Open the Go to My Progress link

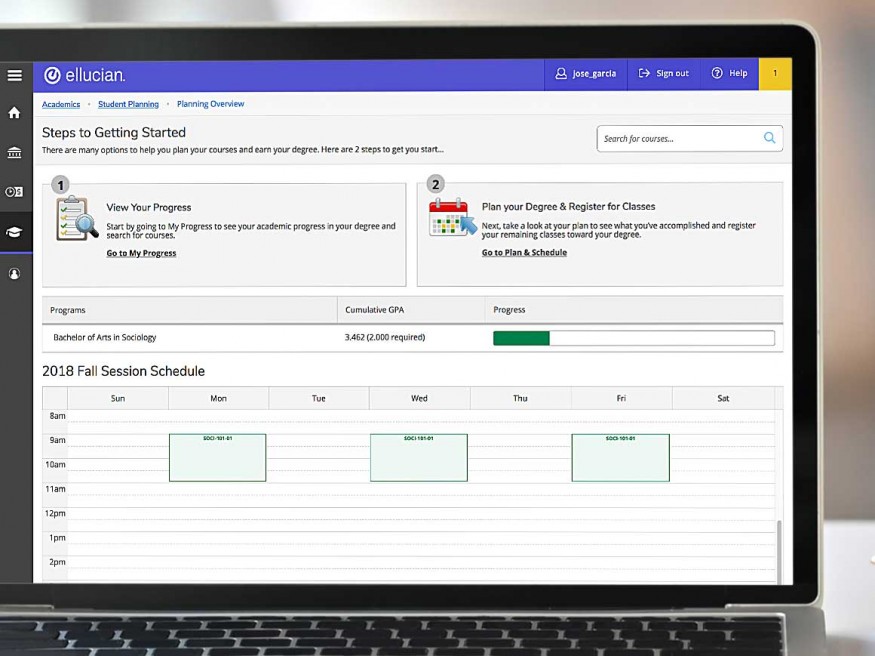coord(141,253)
